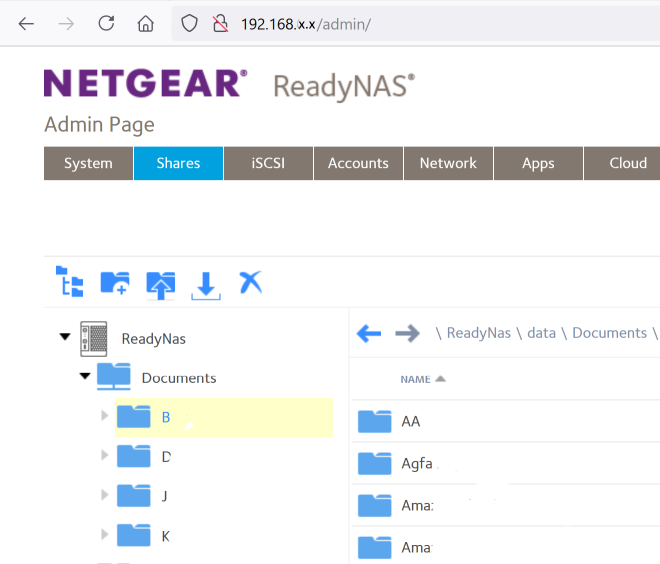Select Documents in the tree

[179, 378]
